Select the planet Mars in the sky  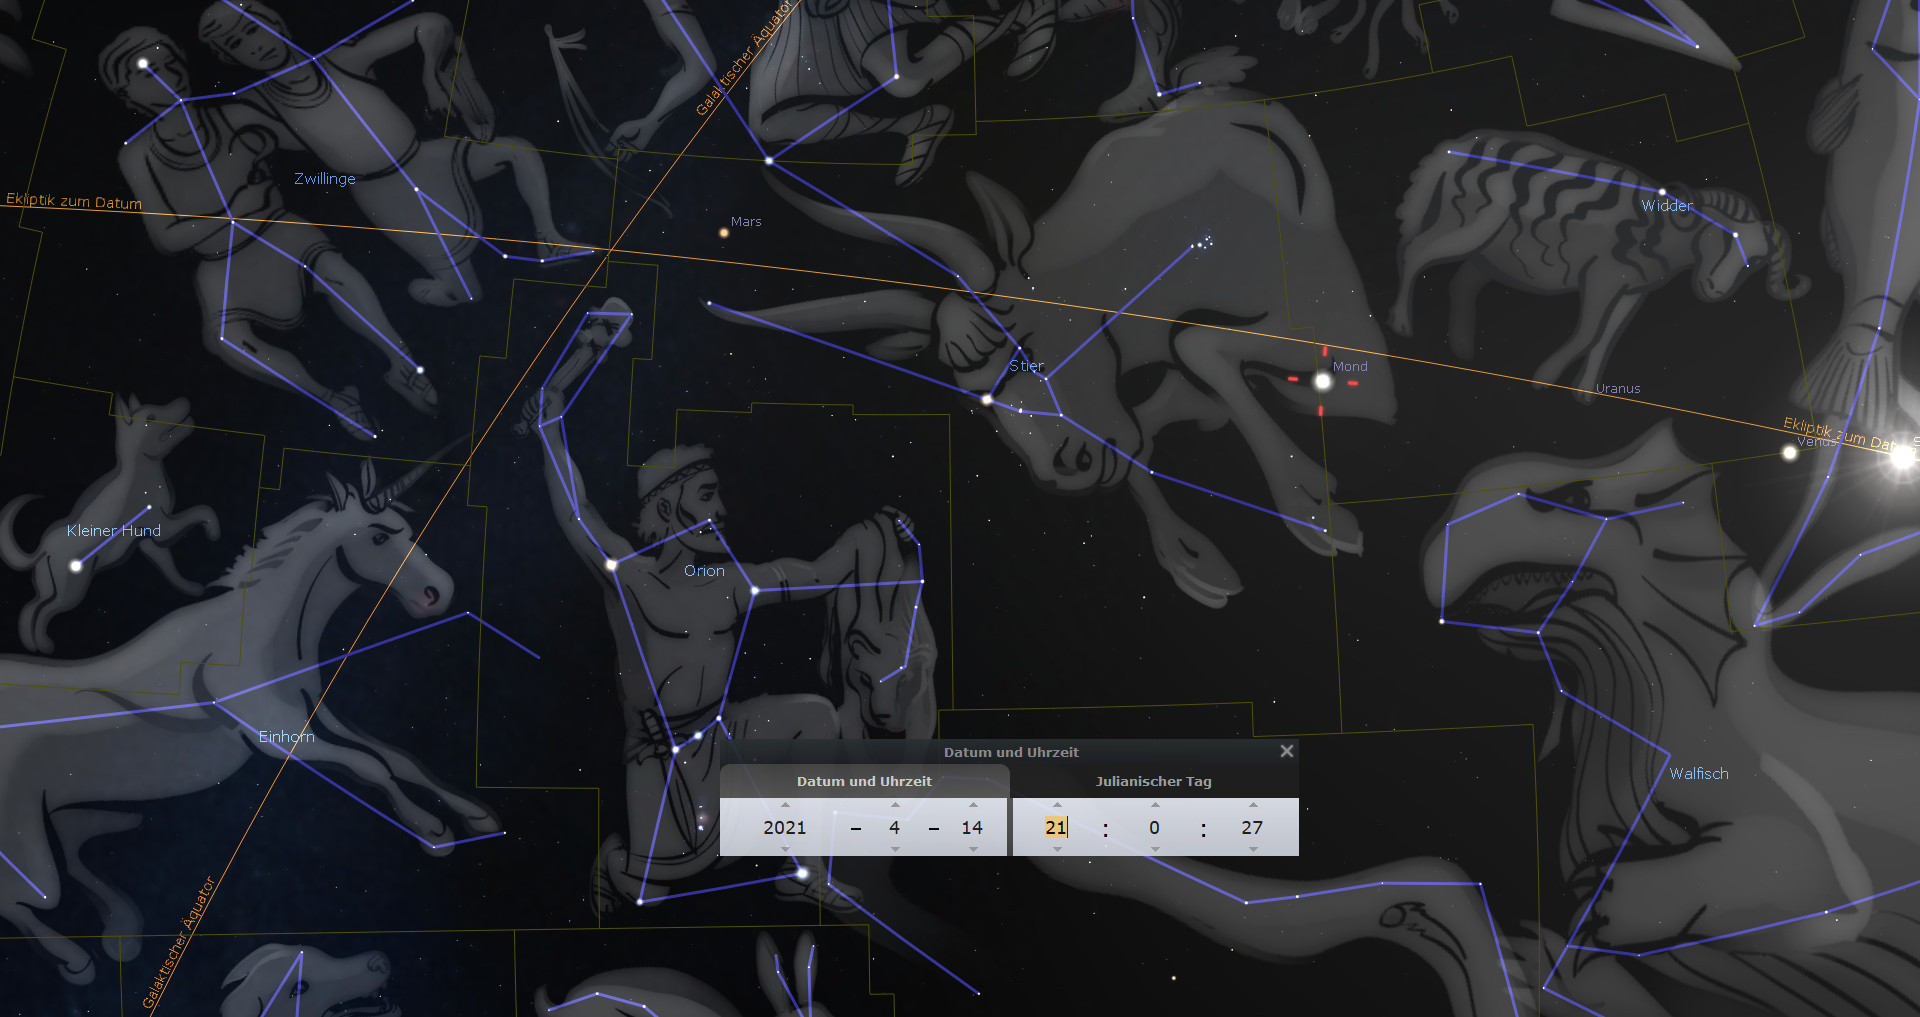point(724,233)
